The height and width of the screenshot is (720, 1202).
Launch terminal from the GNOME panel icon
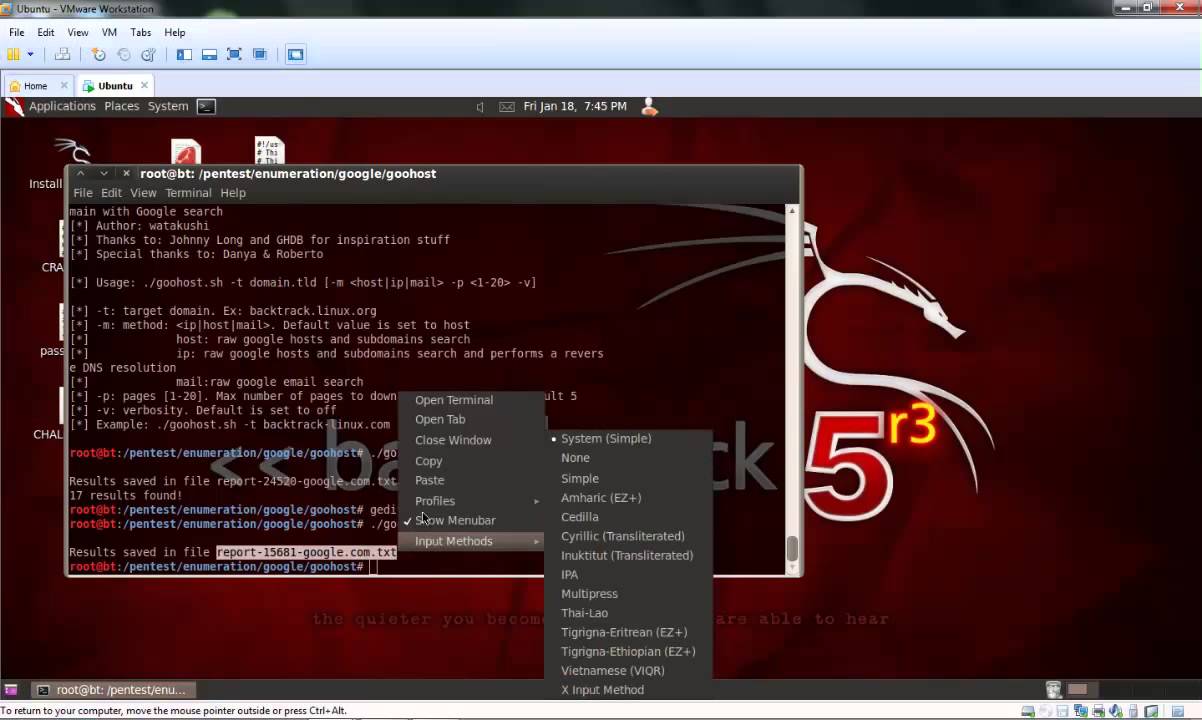click(206, 106)
